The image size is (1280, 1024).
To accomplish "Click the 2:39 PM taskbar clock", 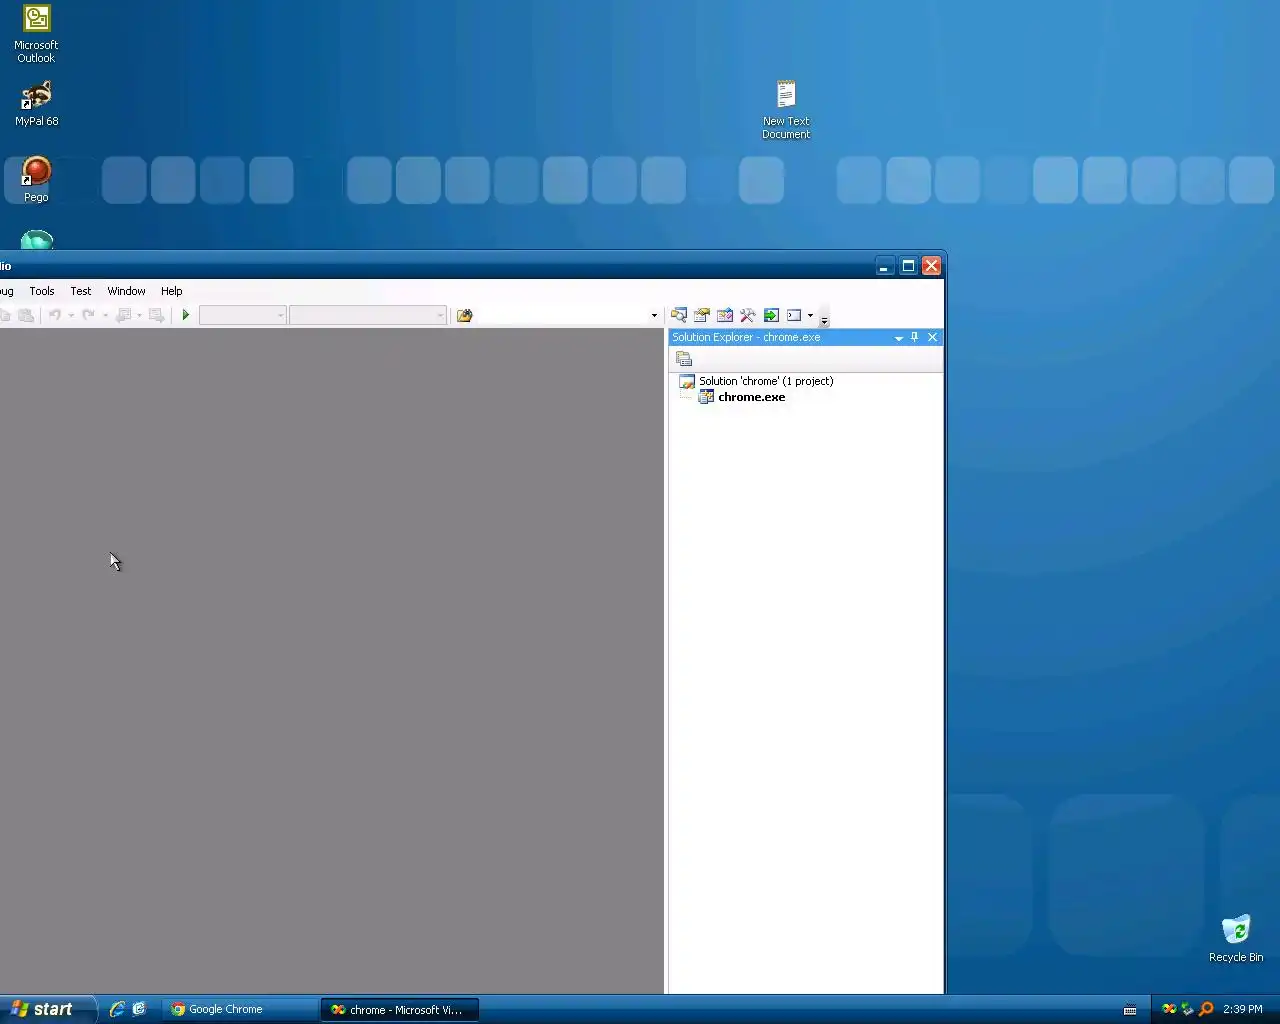I will [1242, 1009].
